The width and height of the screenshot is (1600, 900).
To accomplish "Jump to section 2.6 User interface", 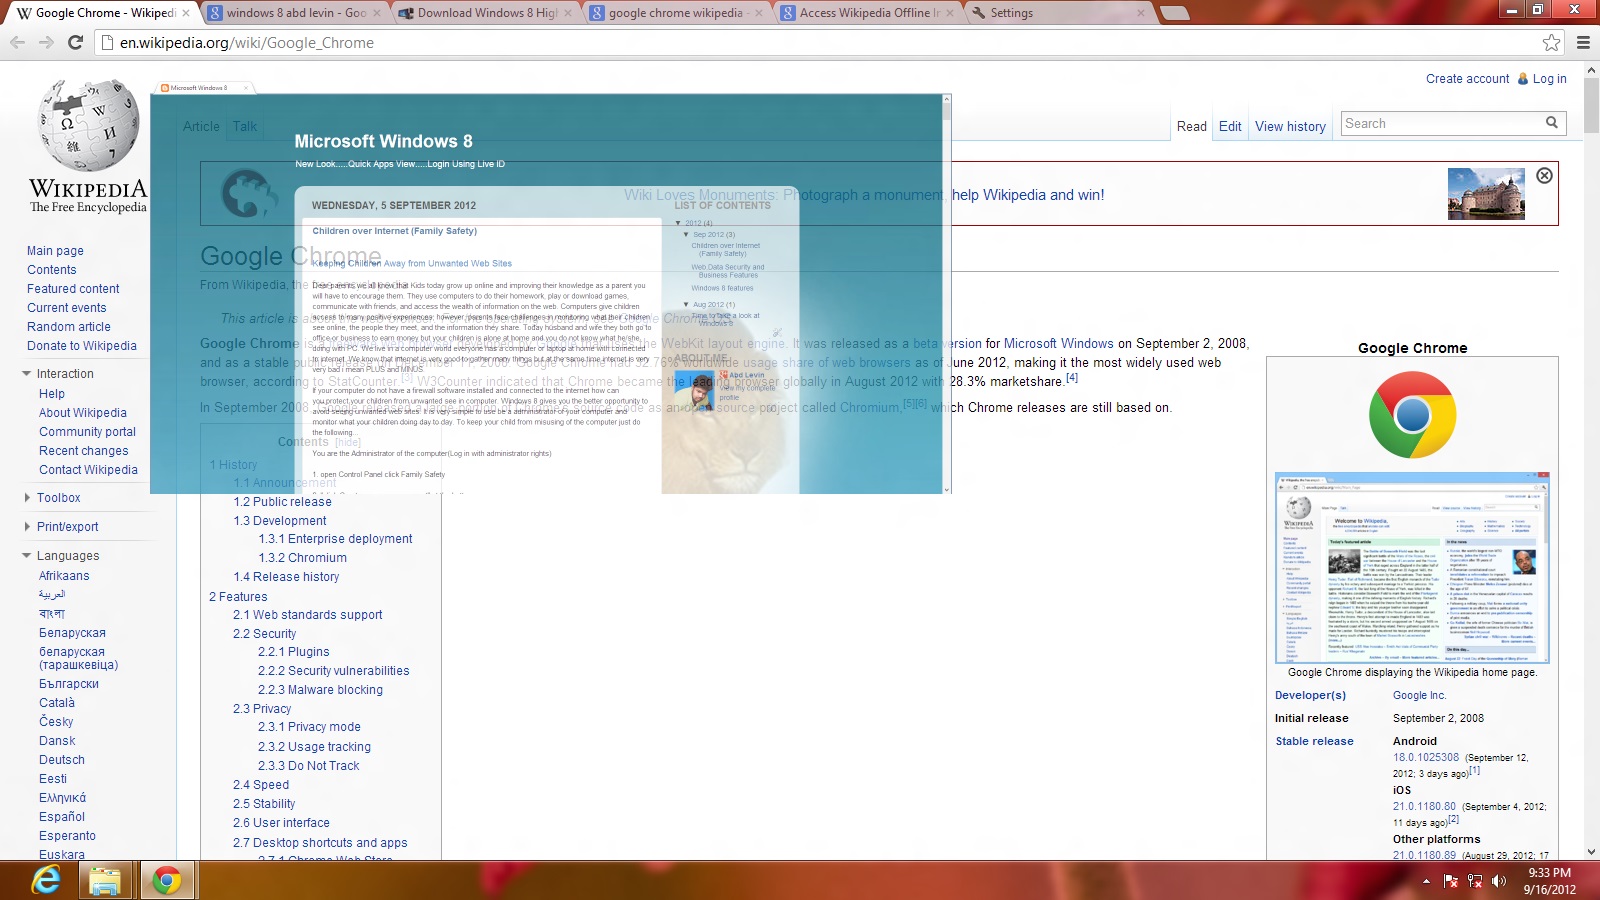I will (x=281, y=823).
